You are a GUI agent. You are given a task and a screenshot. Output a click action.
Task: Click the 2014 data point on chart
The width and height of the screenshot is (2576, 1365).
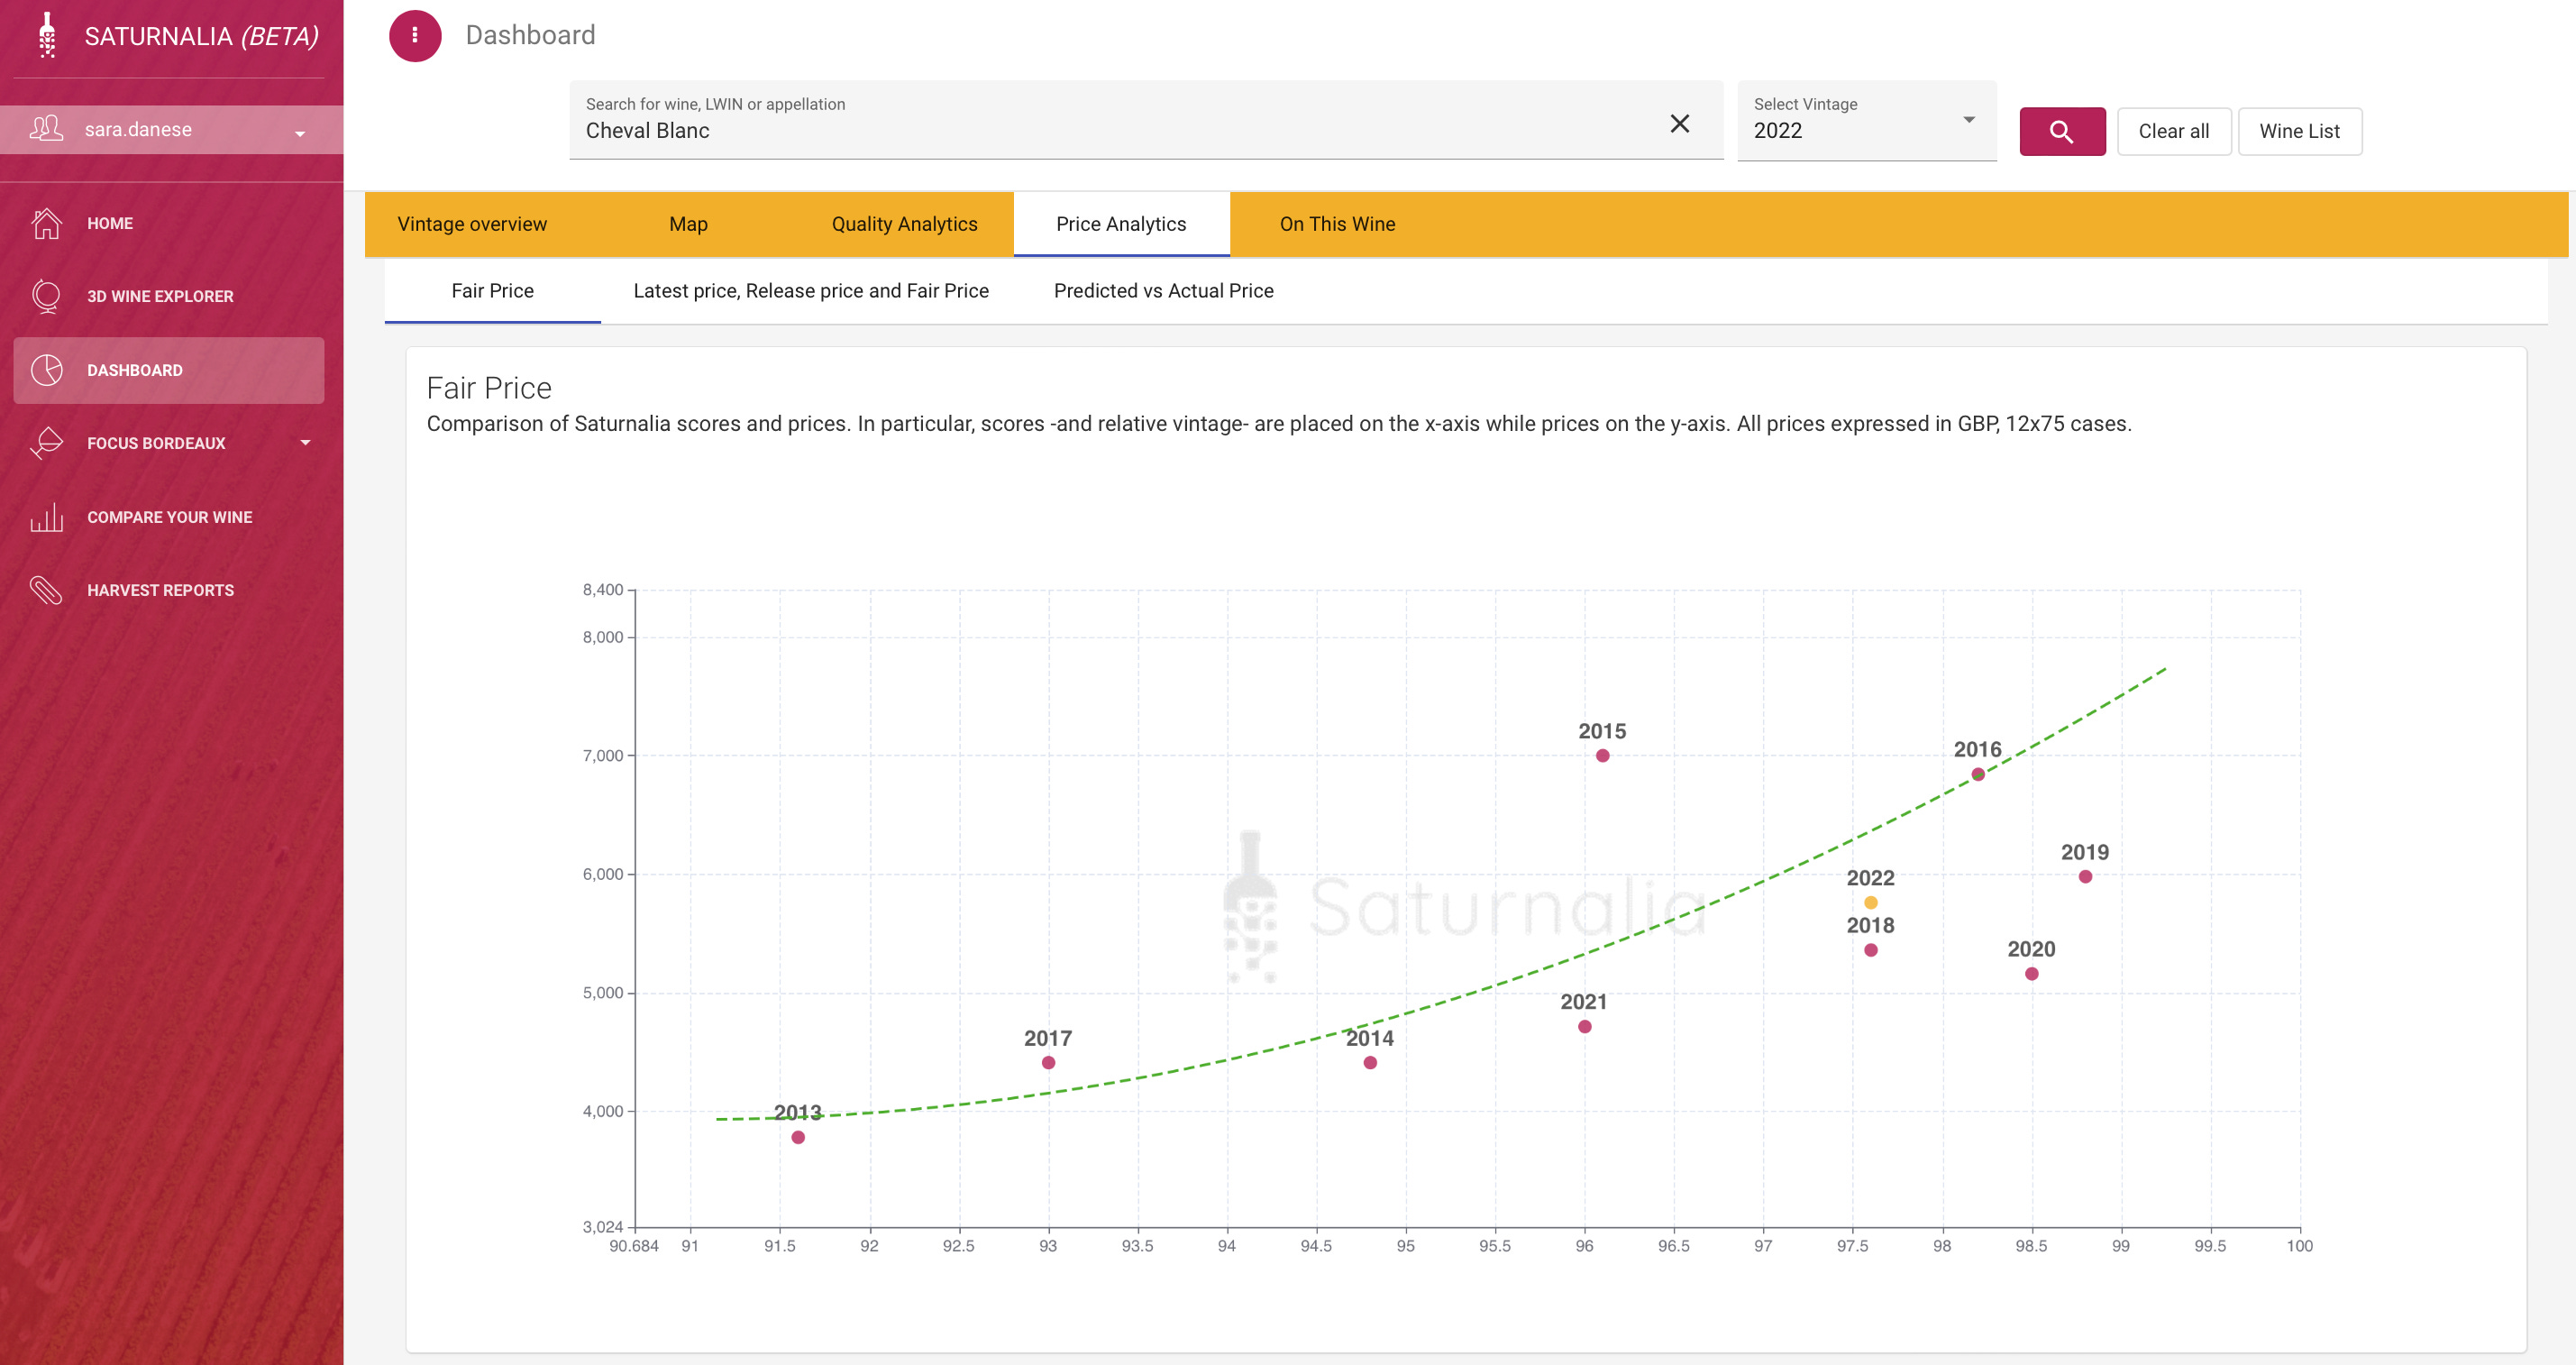point(1370,1063)
